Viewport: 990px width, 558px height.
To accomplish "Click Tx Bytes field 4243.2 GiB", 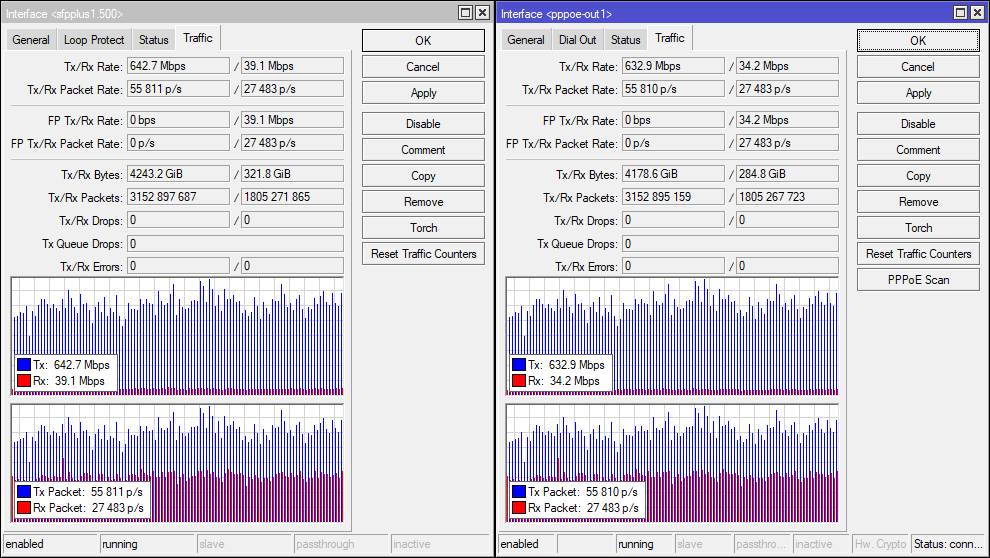I will (179, 174).
